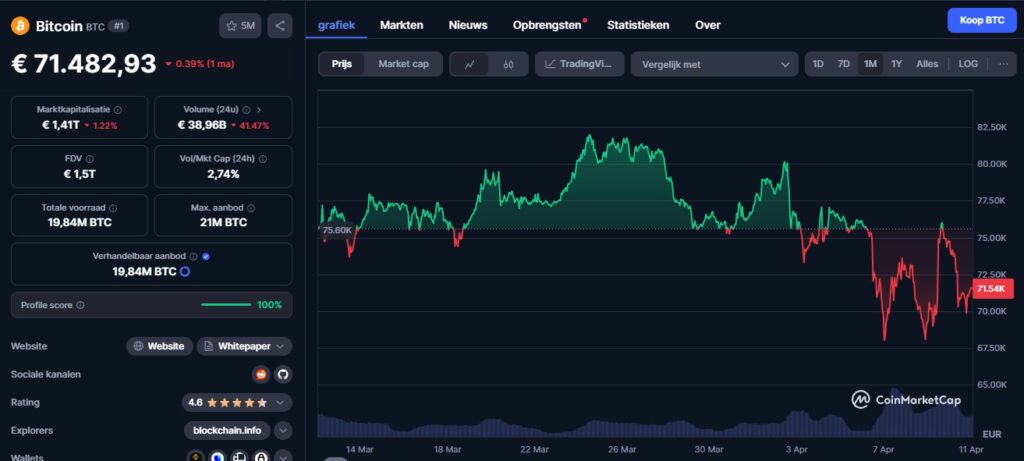
Task: Click the Totale voorraad info icon
Action: pos(113,208)
